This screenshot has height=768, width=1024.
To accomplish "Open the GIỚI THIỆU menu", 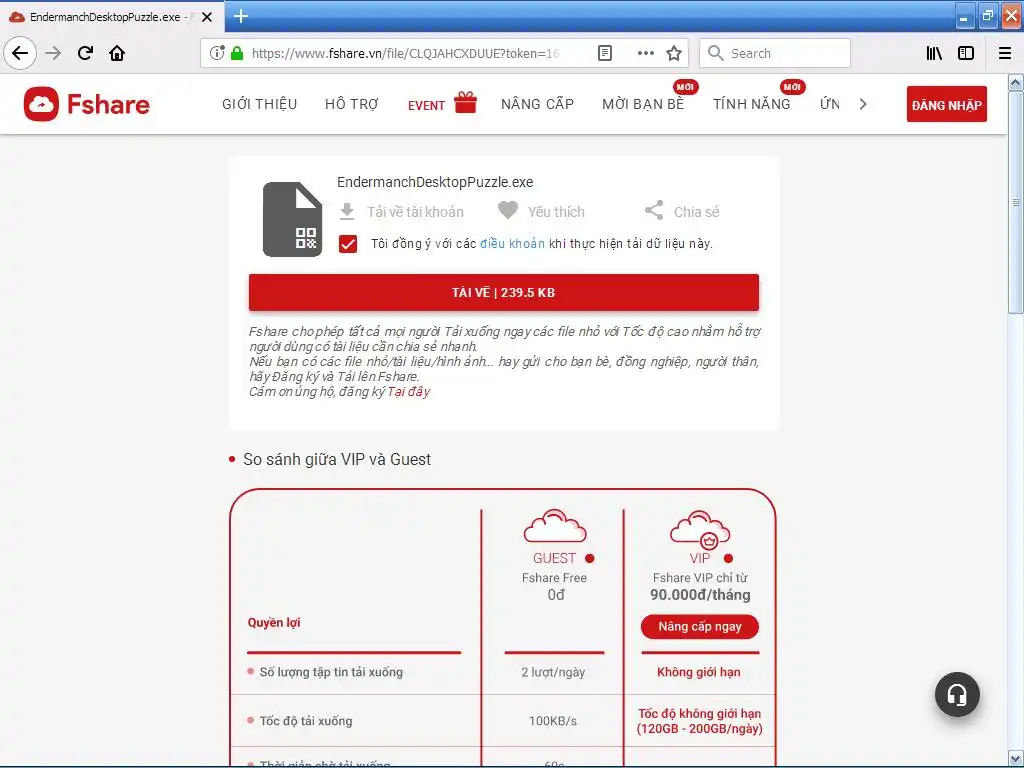I will click(x=259, y=104).
